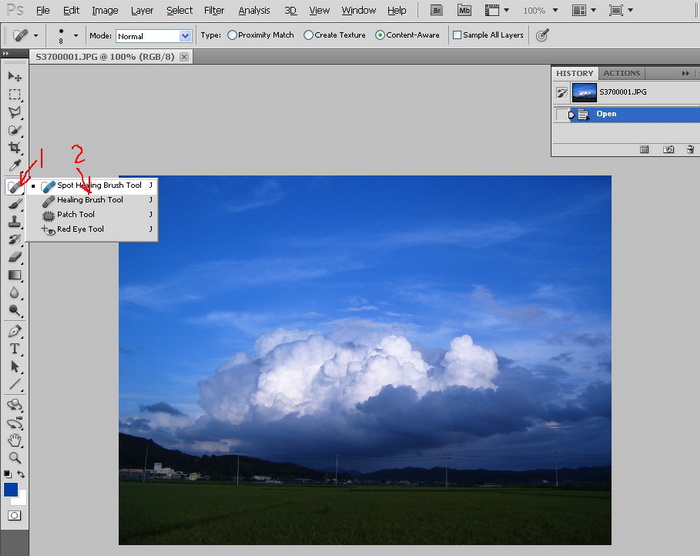Image resolution: width=700 pixels, height=556 pixels.
Task: Choose the Hand tool
Action: (15, 440)
